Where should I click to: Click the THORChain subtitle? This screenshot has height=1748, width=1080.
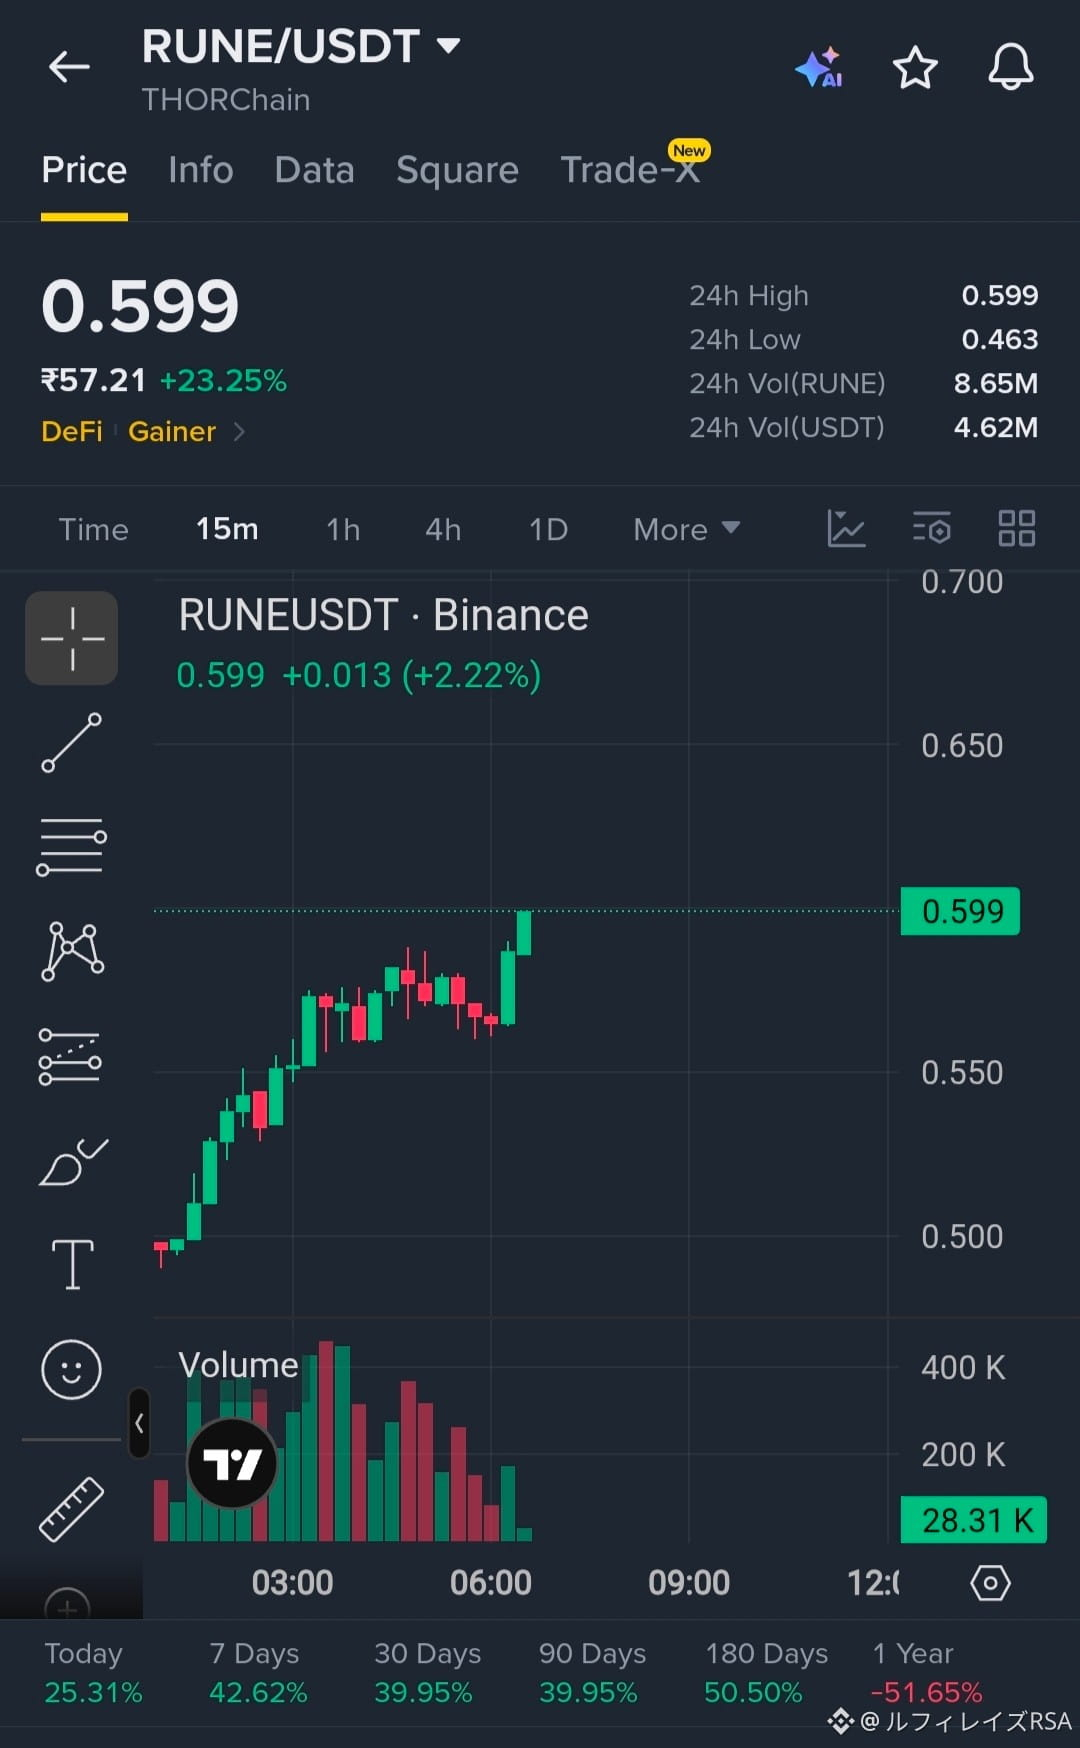(x=226, y=100)
